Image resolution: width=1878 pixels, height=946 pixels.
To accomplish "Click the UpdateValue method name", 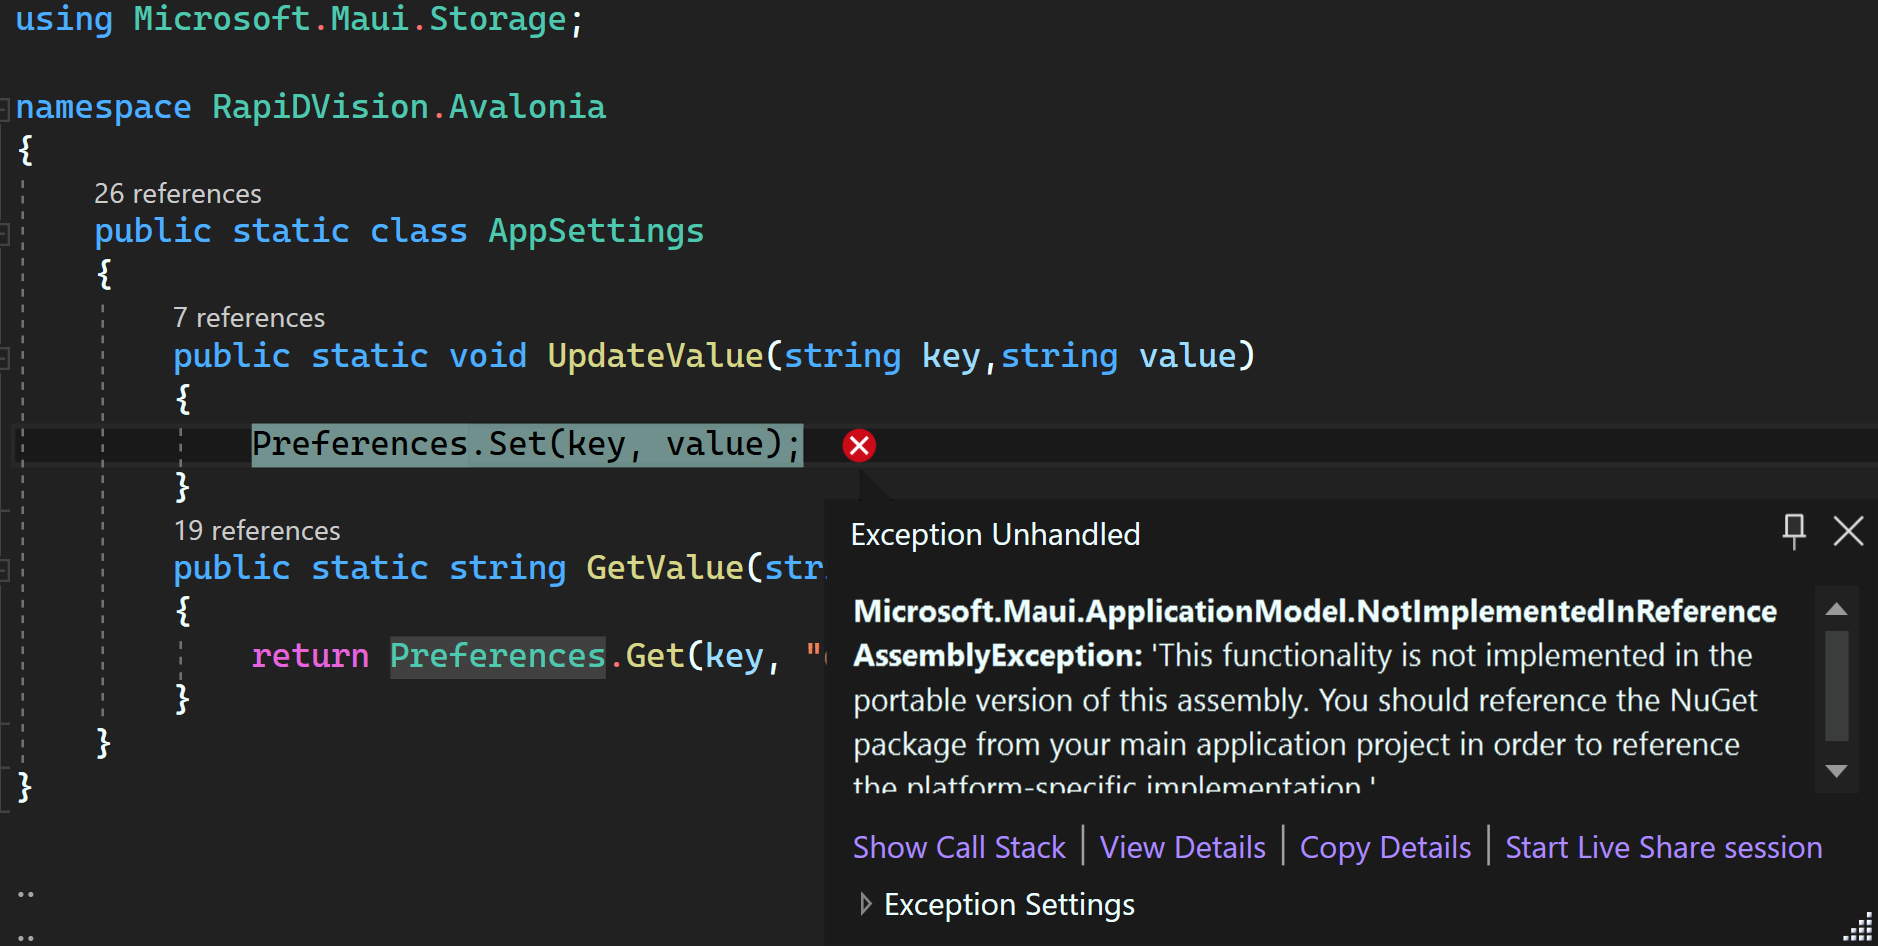I will pyautogui.click(x=656, y=356).
